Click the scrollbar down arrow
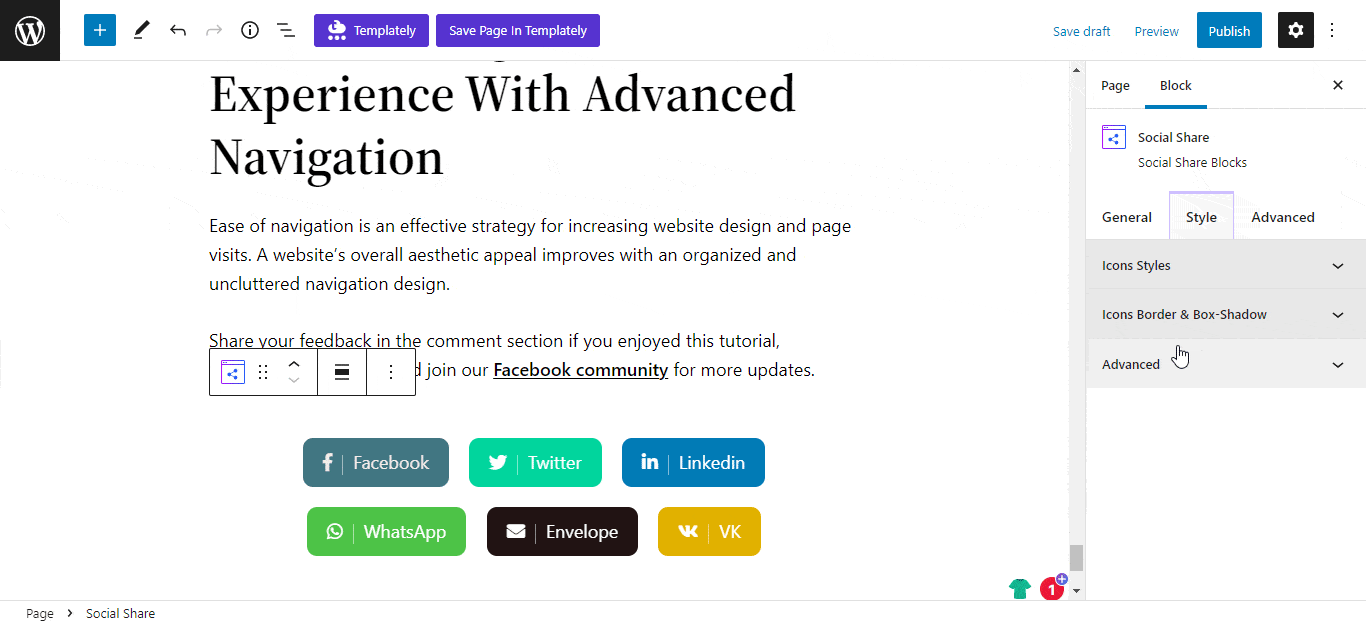The width and height of the screenshot is (1366, 625). click(x=1076, y=591)
